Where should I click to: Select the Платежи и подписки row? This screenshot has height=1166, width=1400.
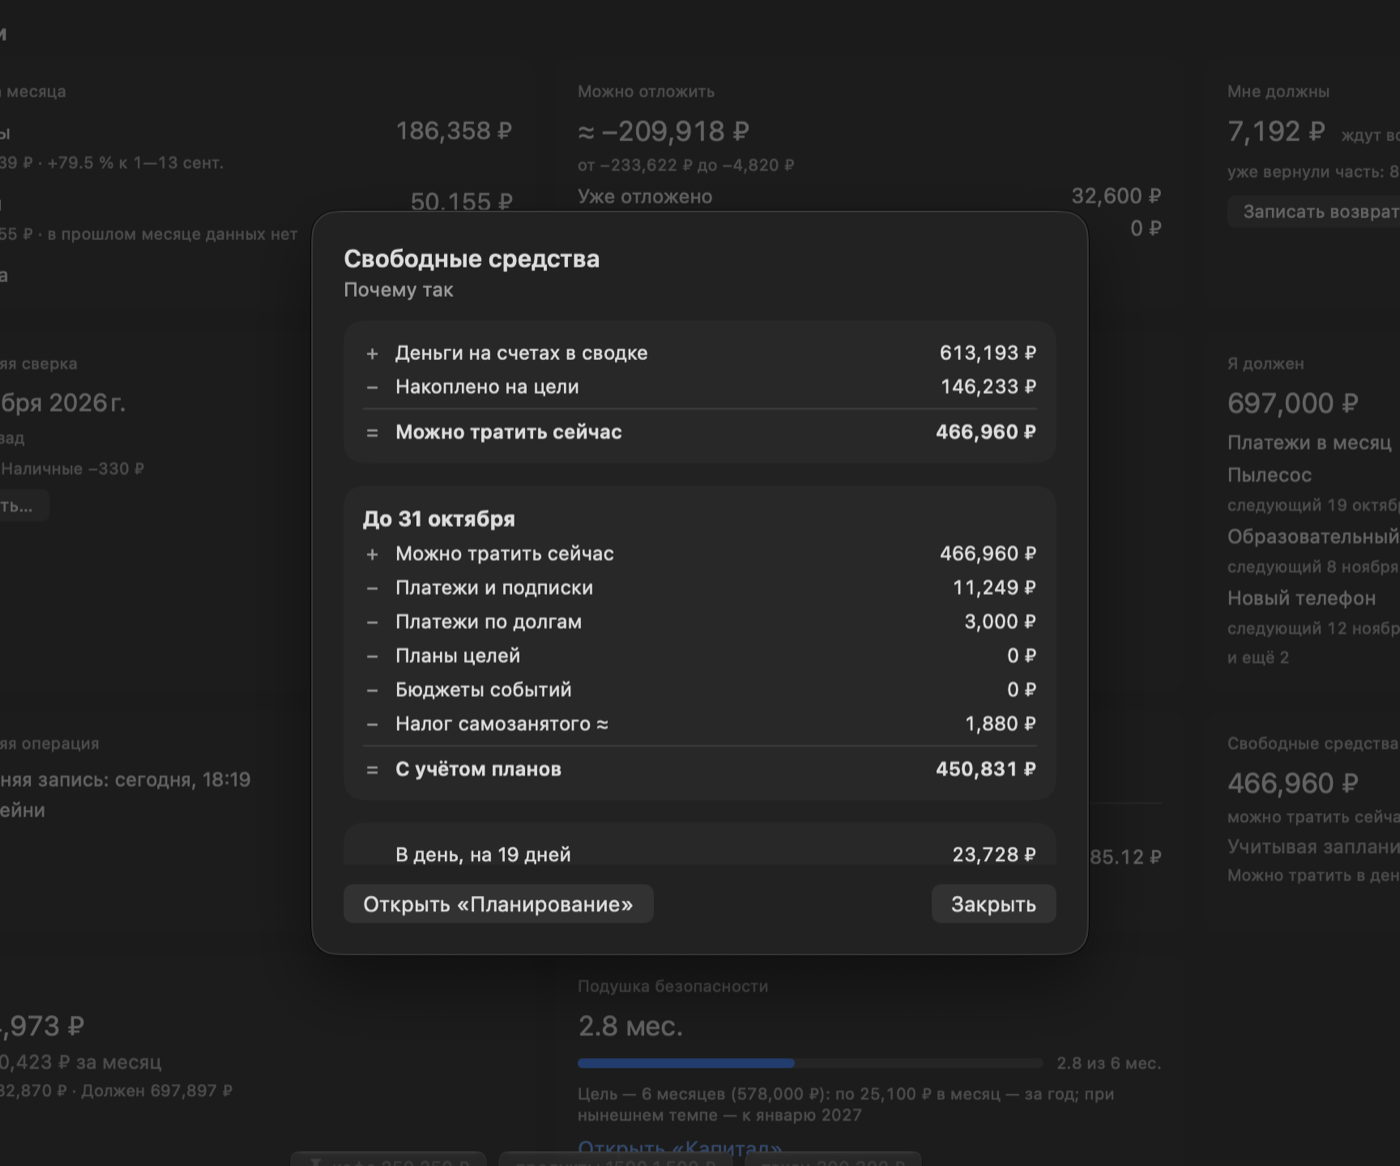point(700,588)
